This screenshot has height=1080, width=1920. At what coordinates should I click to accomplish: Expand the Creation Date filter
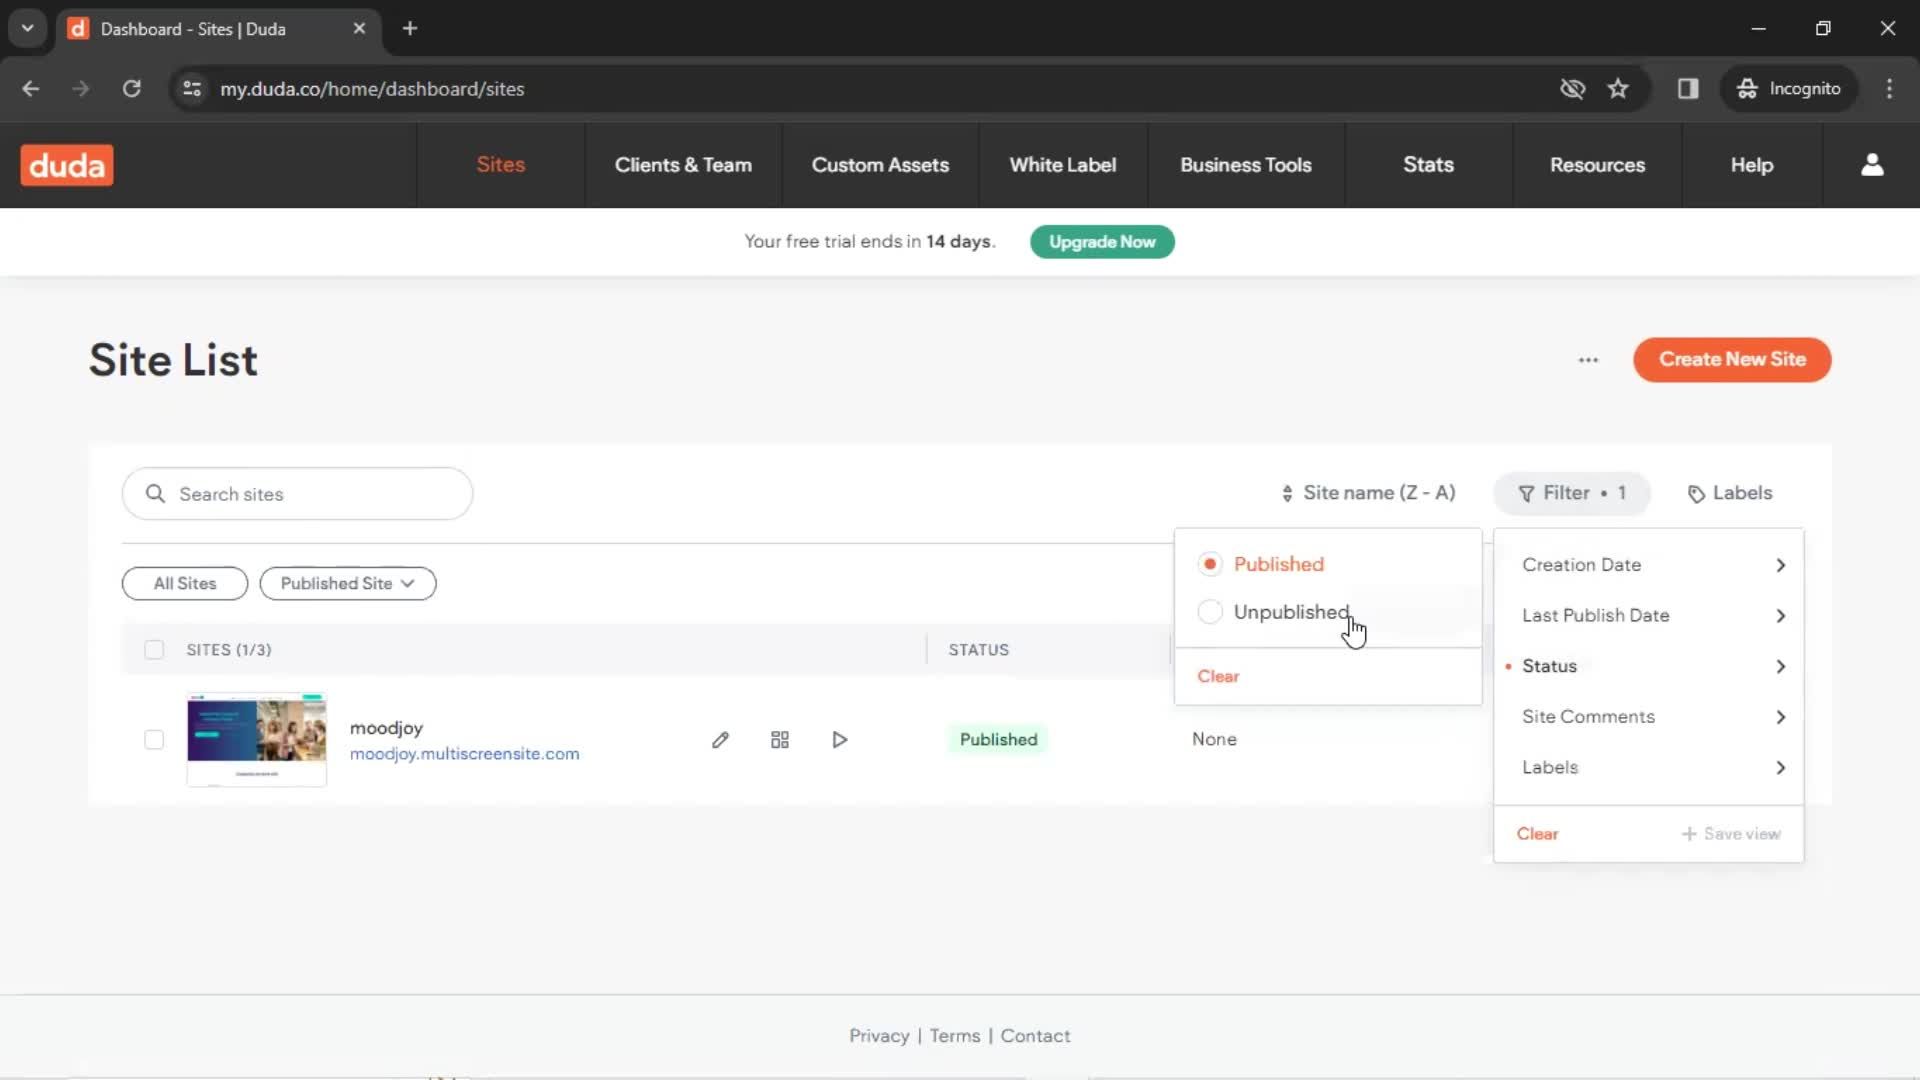click(1649, 565)
